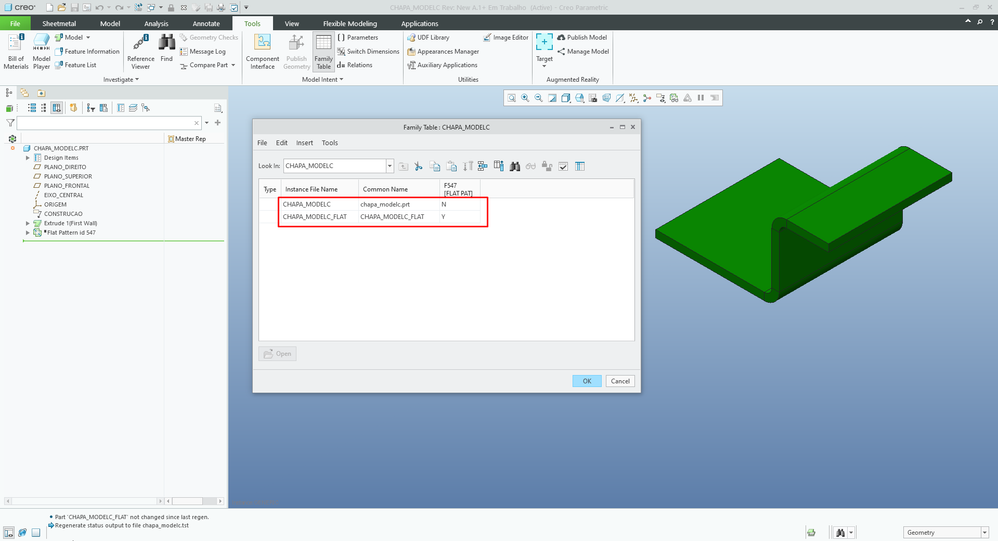Open the Feature List
This screenshot has height=541, width=998.
[76, 65]
